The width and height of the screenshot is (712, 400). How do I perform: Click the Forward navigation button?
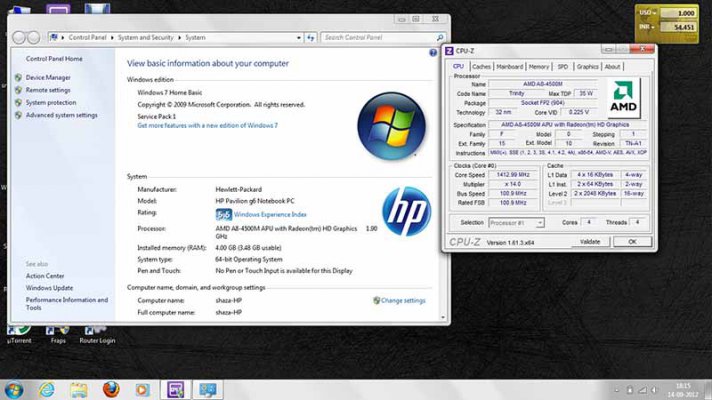click(33, 37)
